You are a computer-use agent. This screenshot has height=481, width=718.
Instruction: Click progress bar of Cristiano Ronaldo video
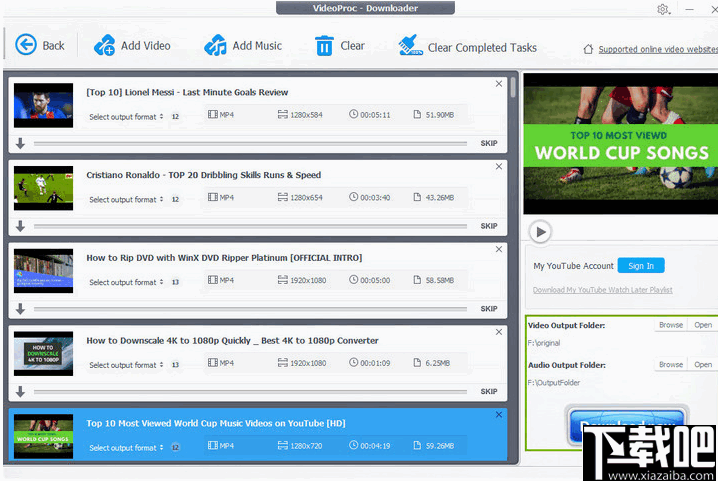250,226
